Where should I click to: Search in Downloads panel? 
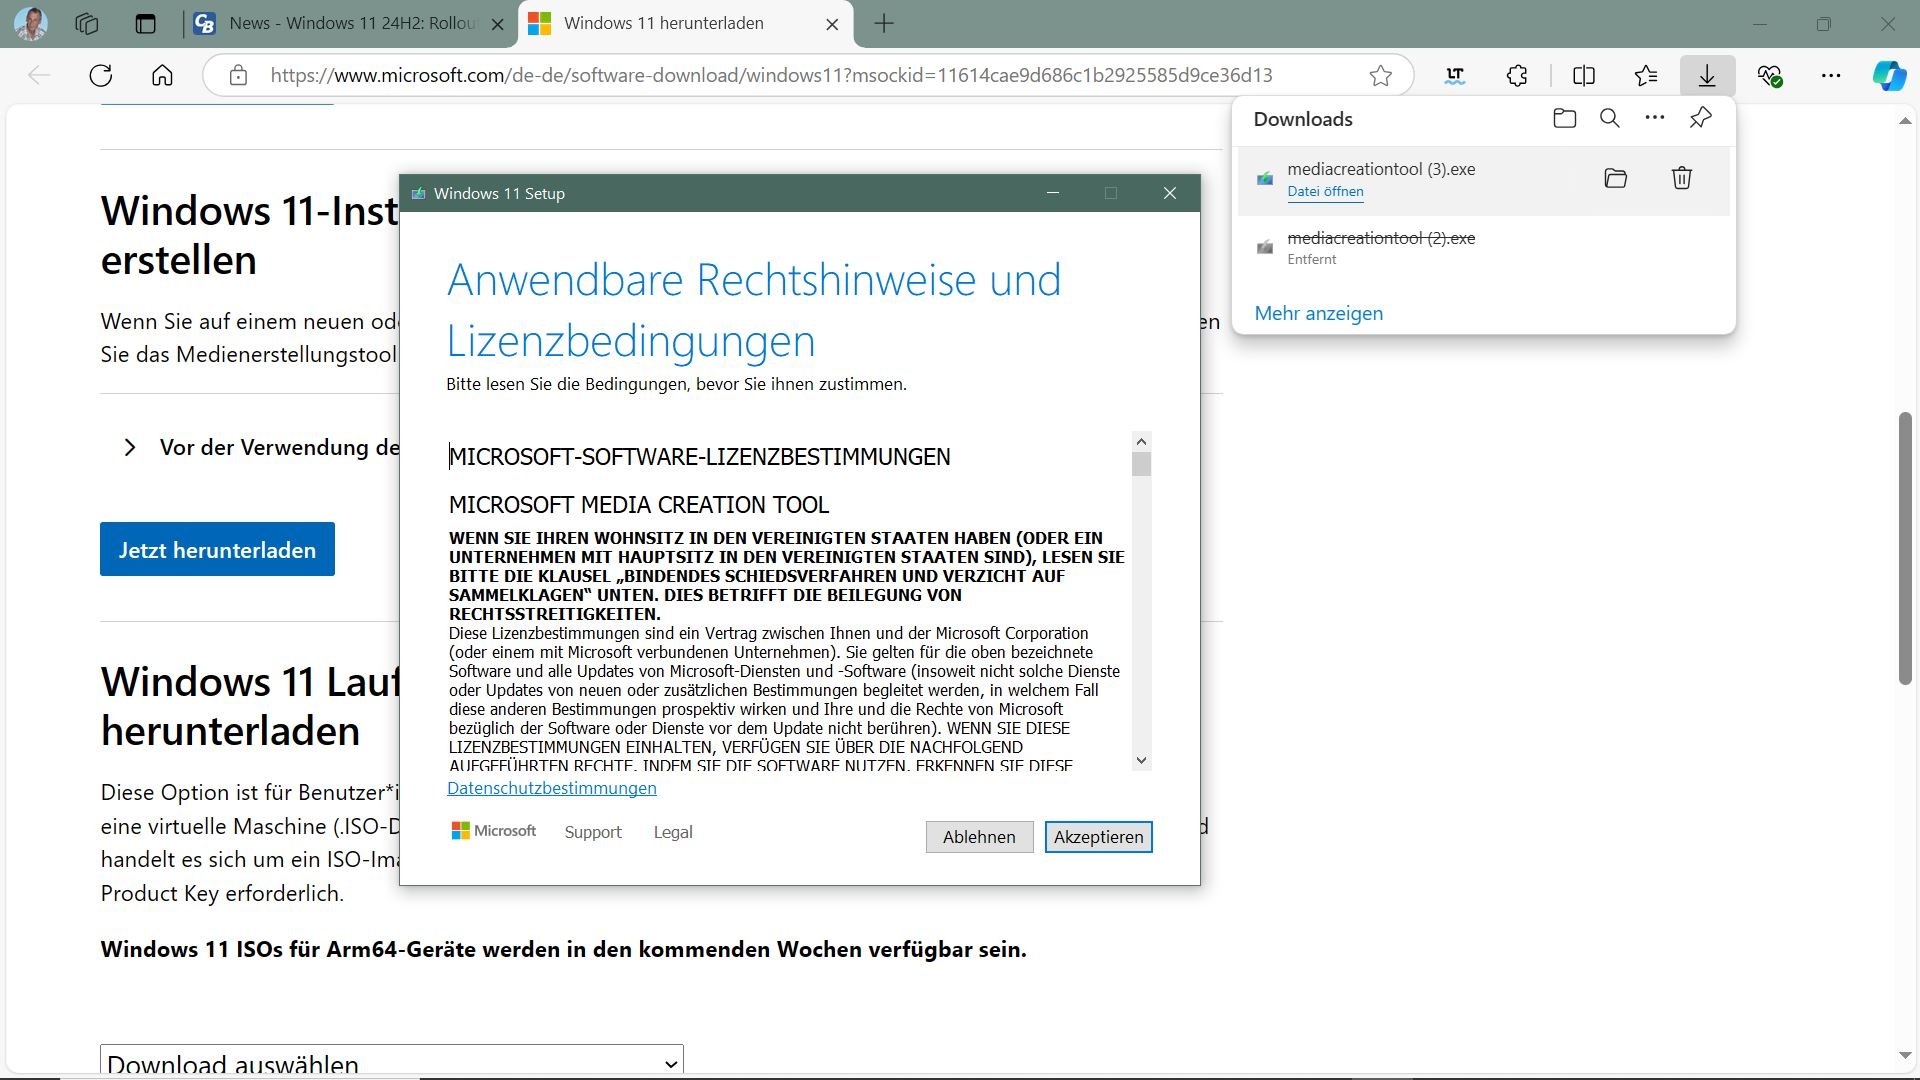coord(1609,118)
